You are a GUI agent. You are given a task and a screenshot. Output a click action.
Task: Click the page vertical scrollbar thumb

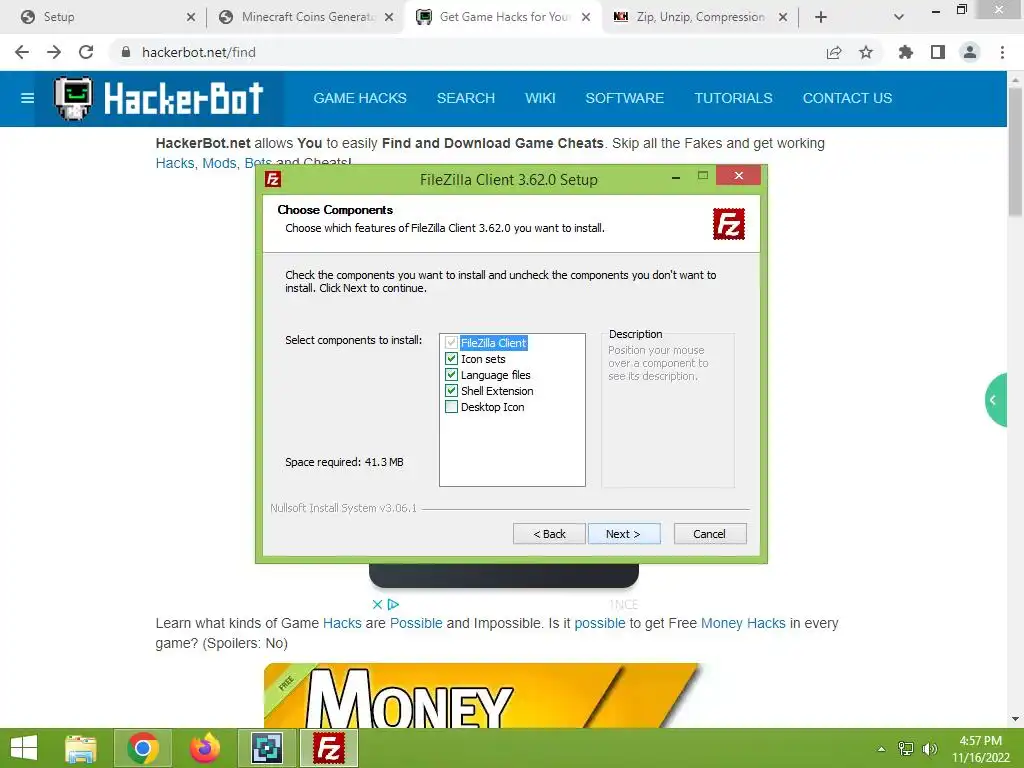1015,152
